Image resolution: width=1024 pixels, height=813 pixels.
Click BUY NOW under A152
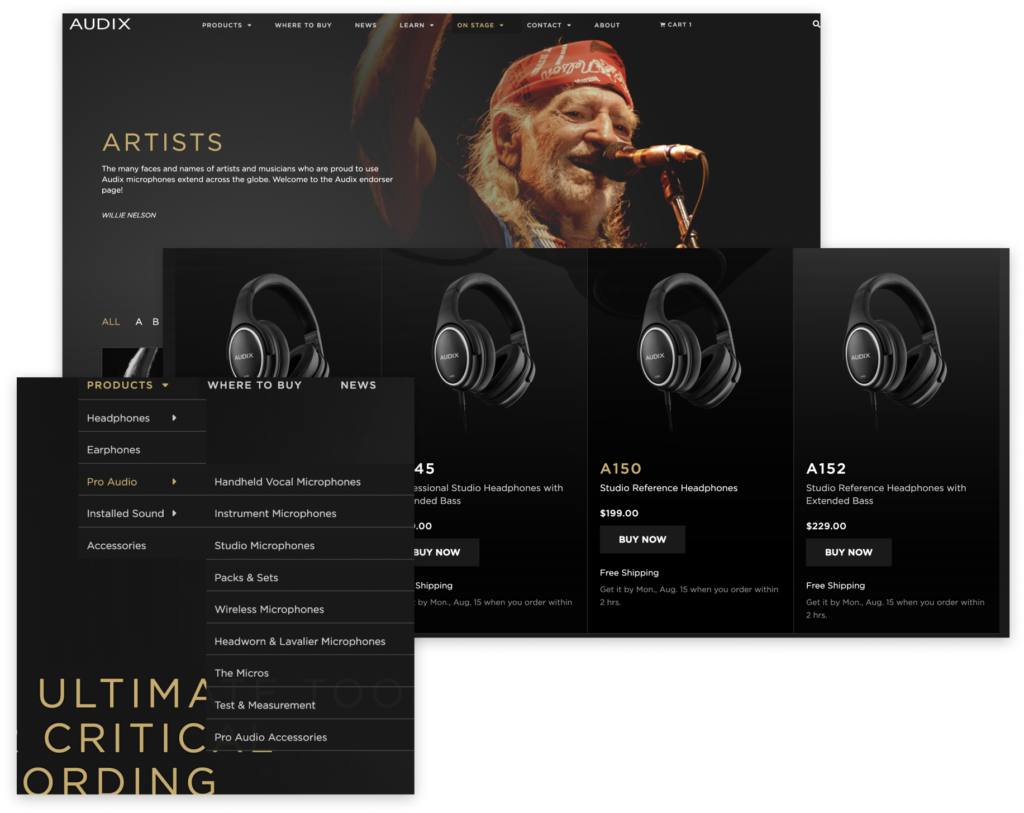[x=848, y=552]
